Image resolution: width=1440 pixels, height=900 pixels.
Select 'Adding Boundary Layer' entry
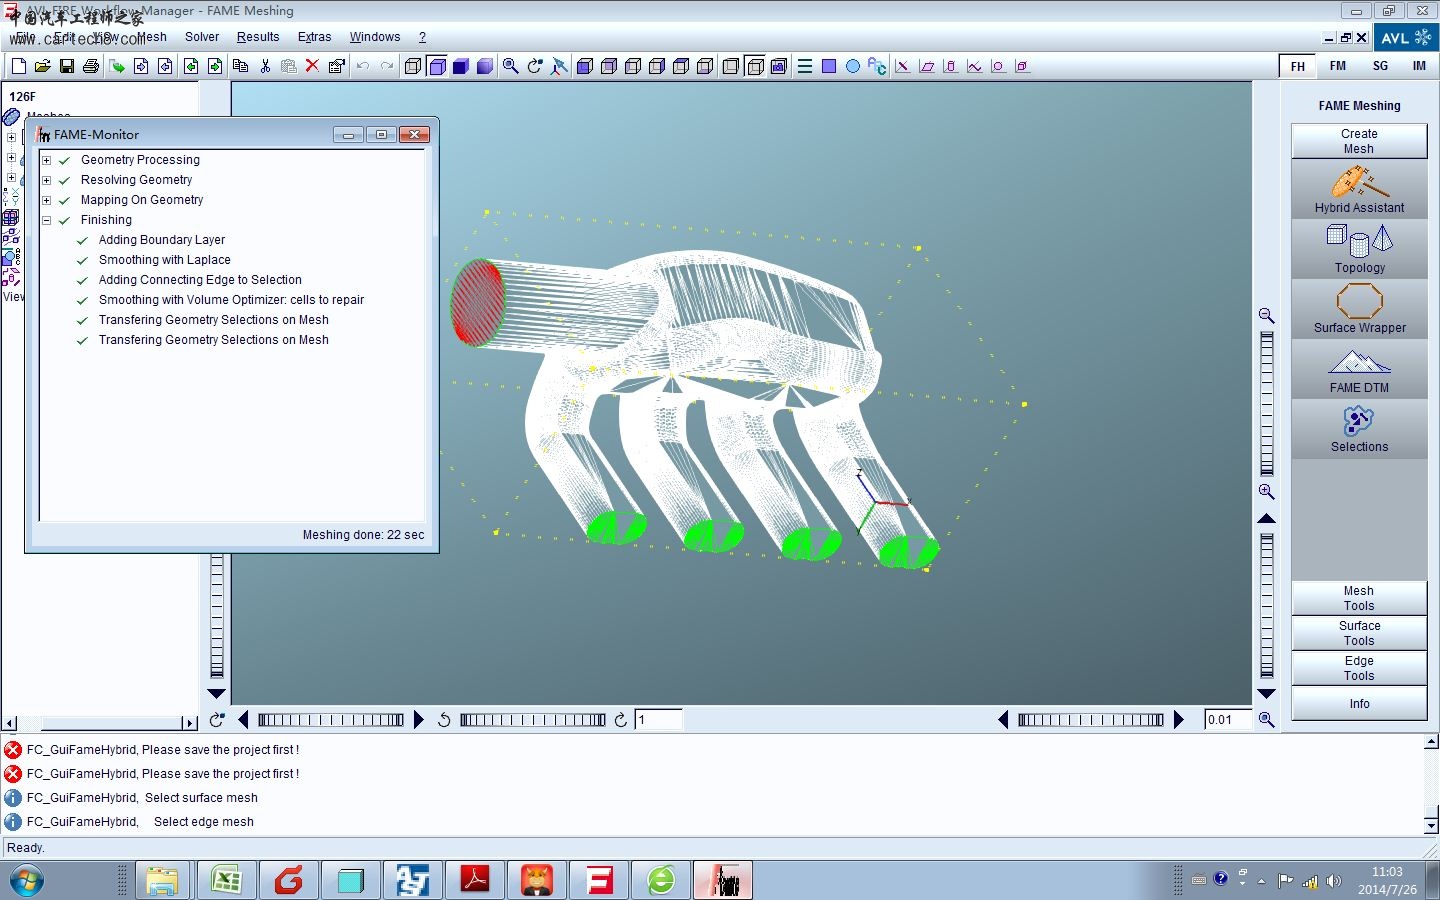click(162, 240)
